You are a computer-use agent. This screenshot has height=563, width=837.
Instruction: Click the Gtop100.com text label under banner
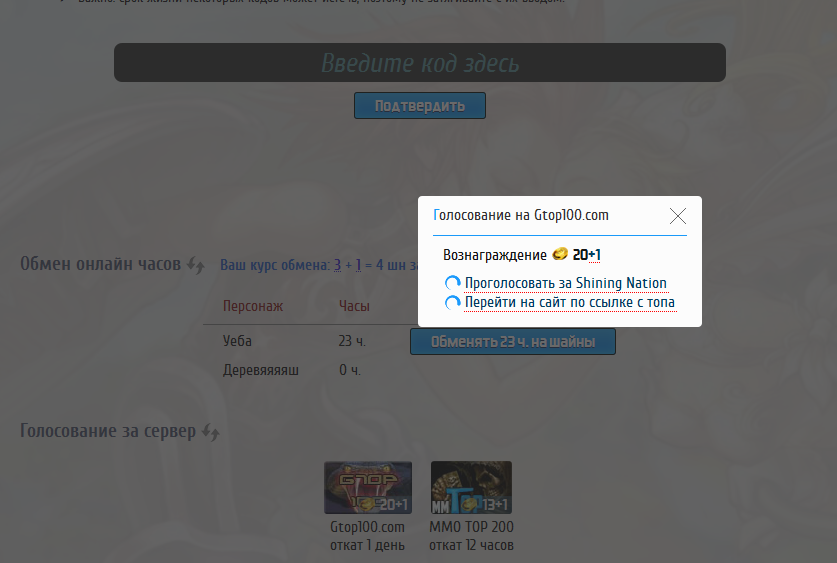point(367,527)
